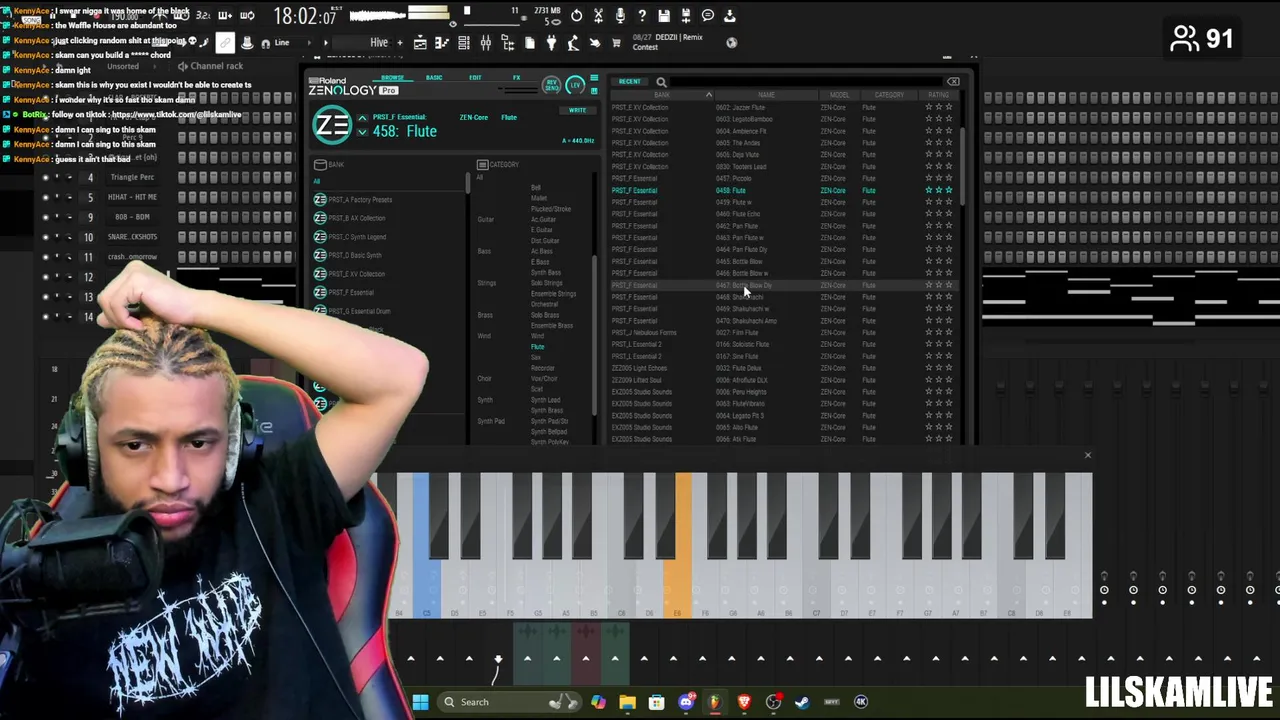The height and width of the screenshot is (720, 1280).
Task: Click the WRITE button in Zenology
Action: tap(577, 110)
